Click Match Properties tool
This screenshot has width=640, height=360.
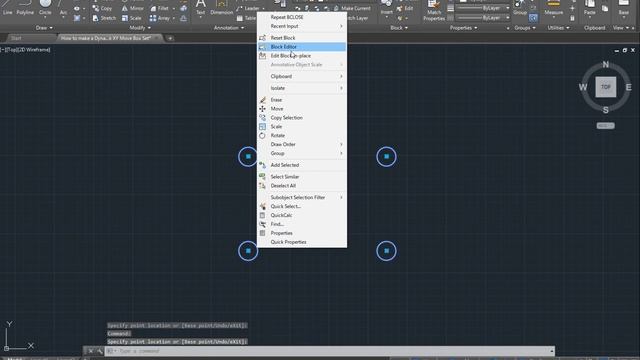[434, 11]
